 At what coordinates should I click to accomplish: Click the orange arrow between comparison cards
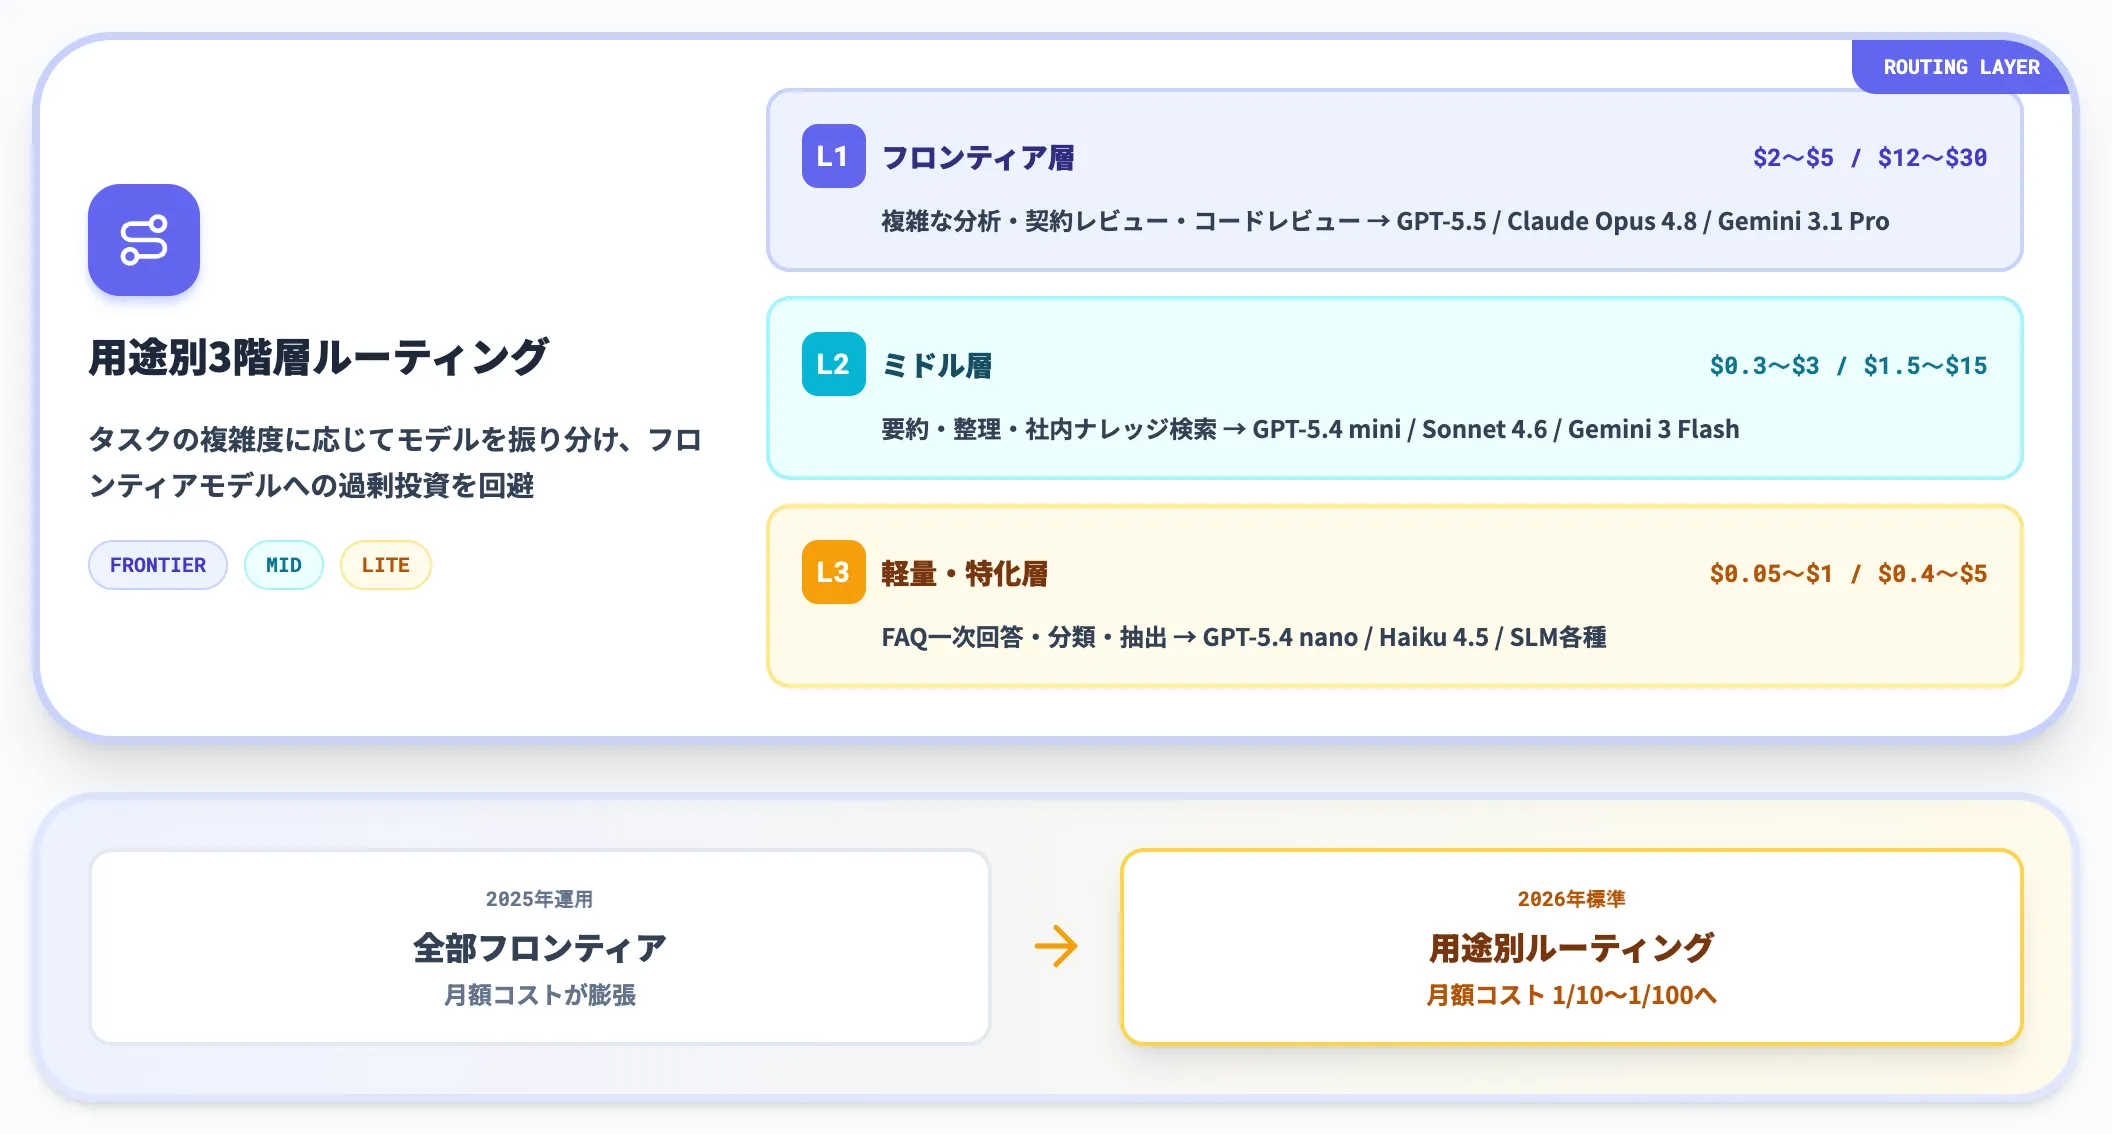(1056, 946)
